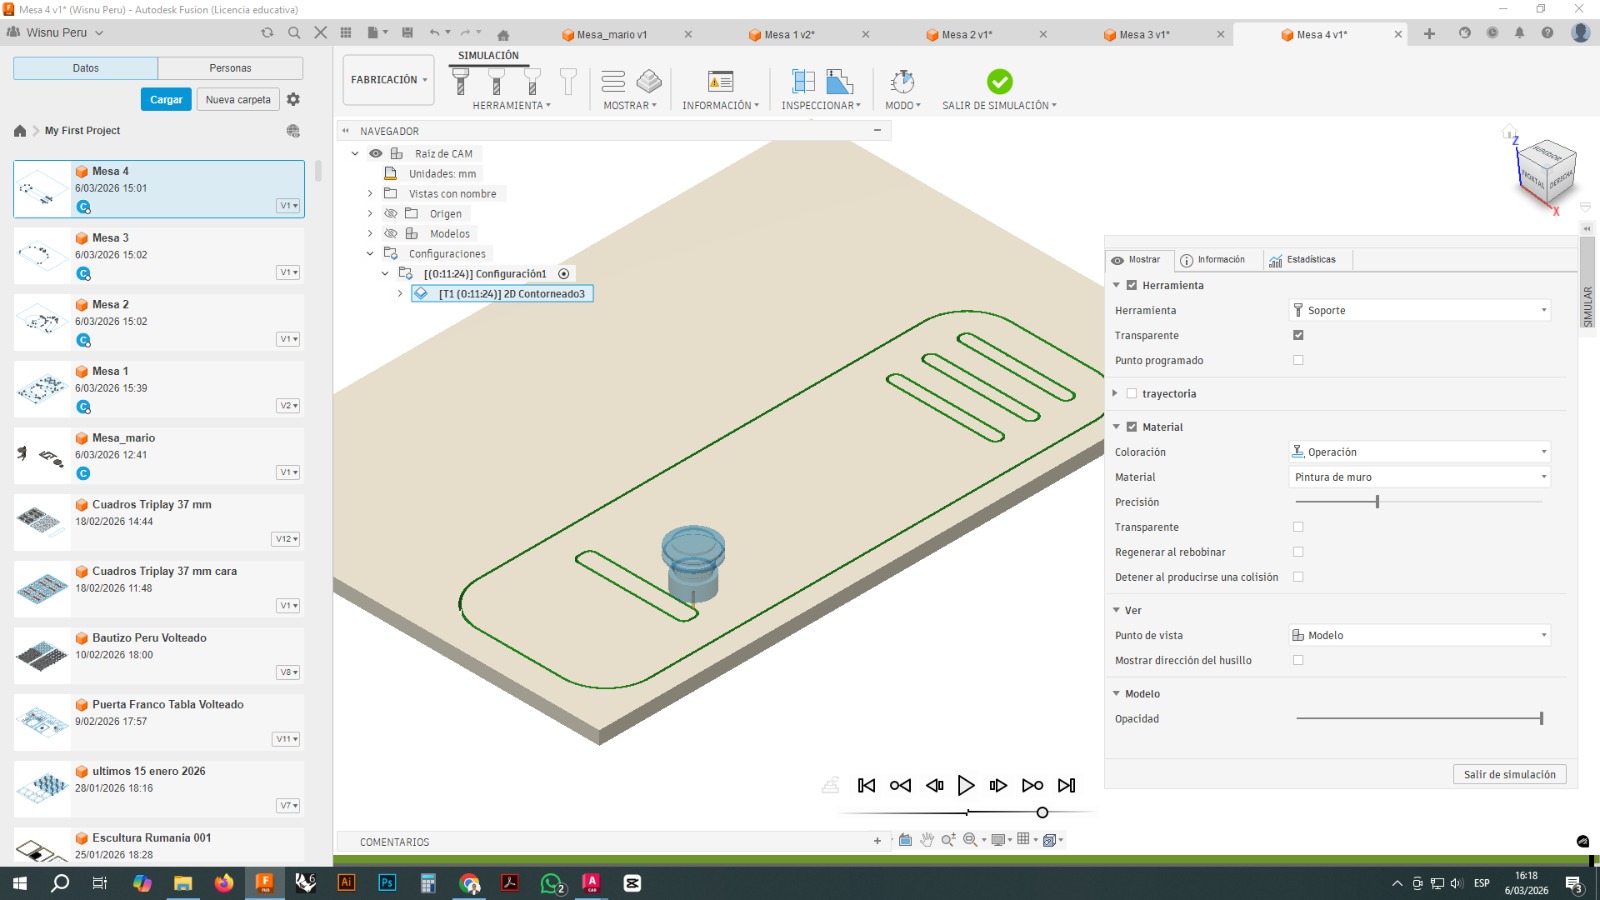
Task: Click the Modo stopwatch icon
Action: pyautogui.click(x=901, y=82)
